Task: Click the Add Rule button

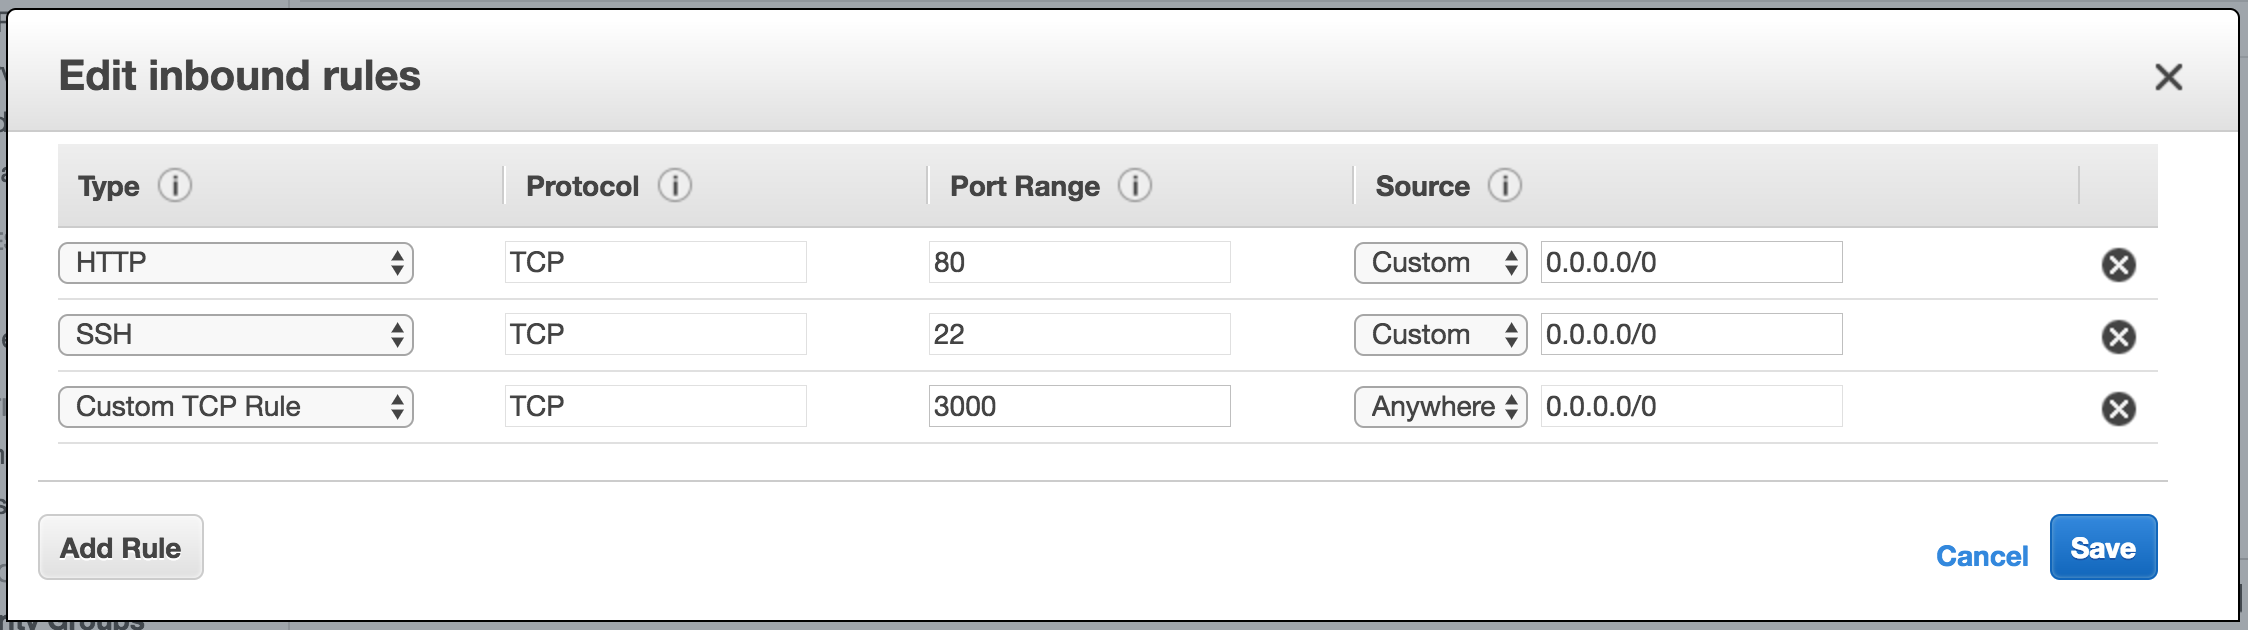Action: (121, 548)
